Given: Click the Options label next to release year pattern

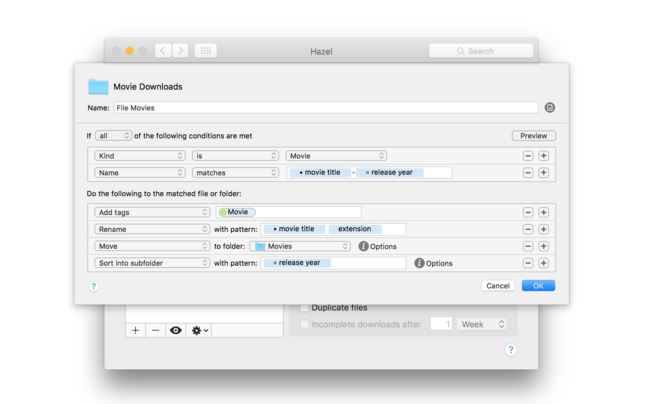Looking at the screenshot, I should [x=439, y=264].
